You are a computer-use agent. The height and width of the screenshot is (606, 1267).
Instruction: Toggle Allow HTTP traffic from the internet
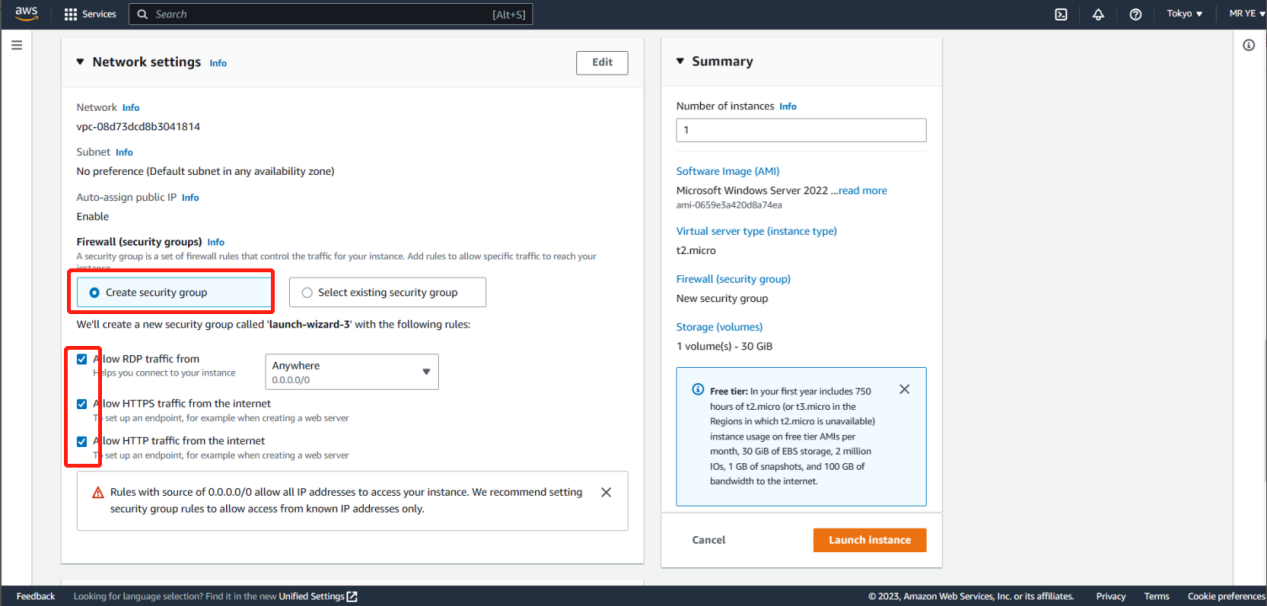coord(82,441)
